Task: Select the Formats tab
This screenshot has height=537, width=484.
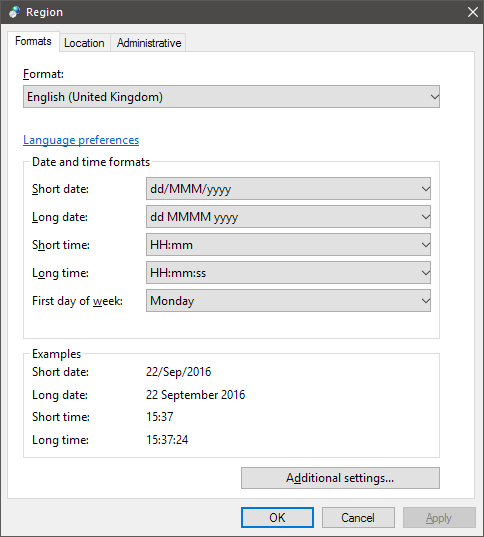Action: pos(33,41)
